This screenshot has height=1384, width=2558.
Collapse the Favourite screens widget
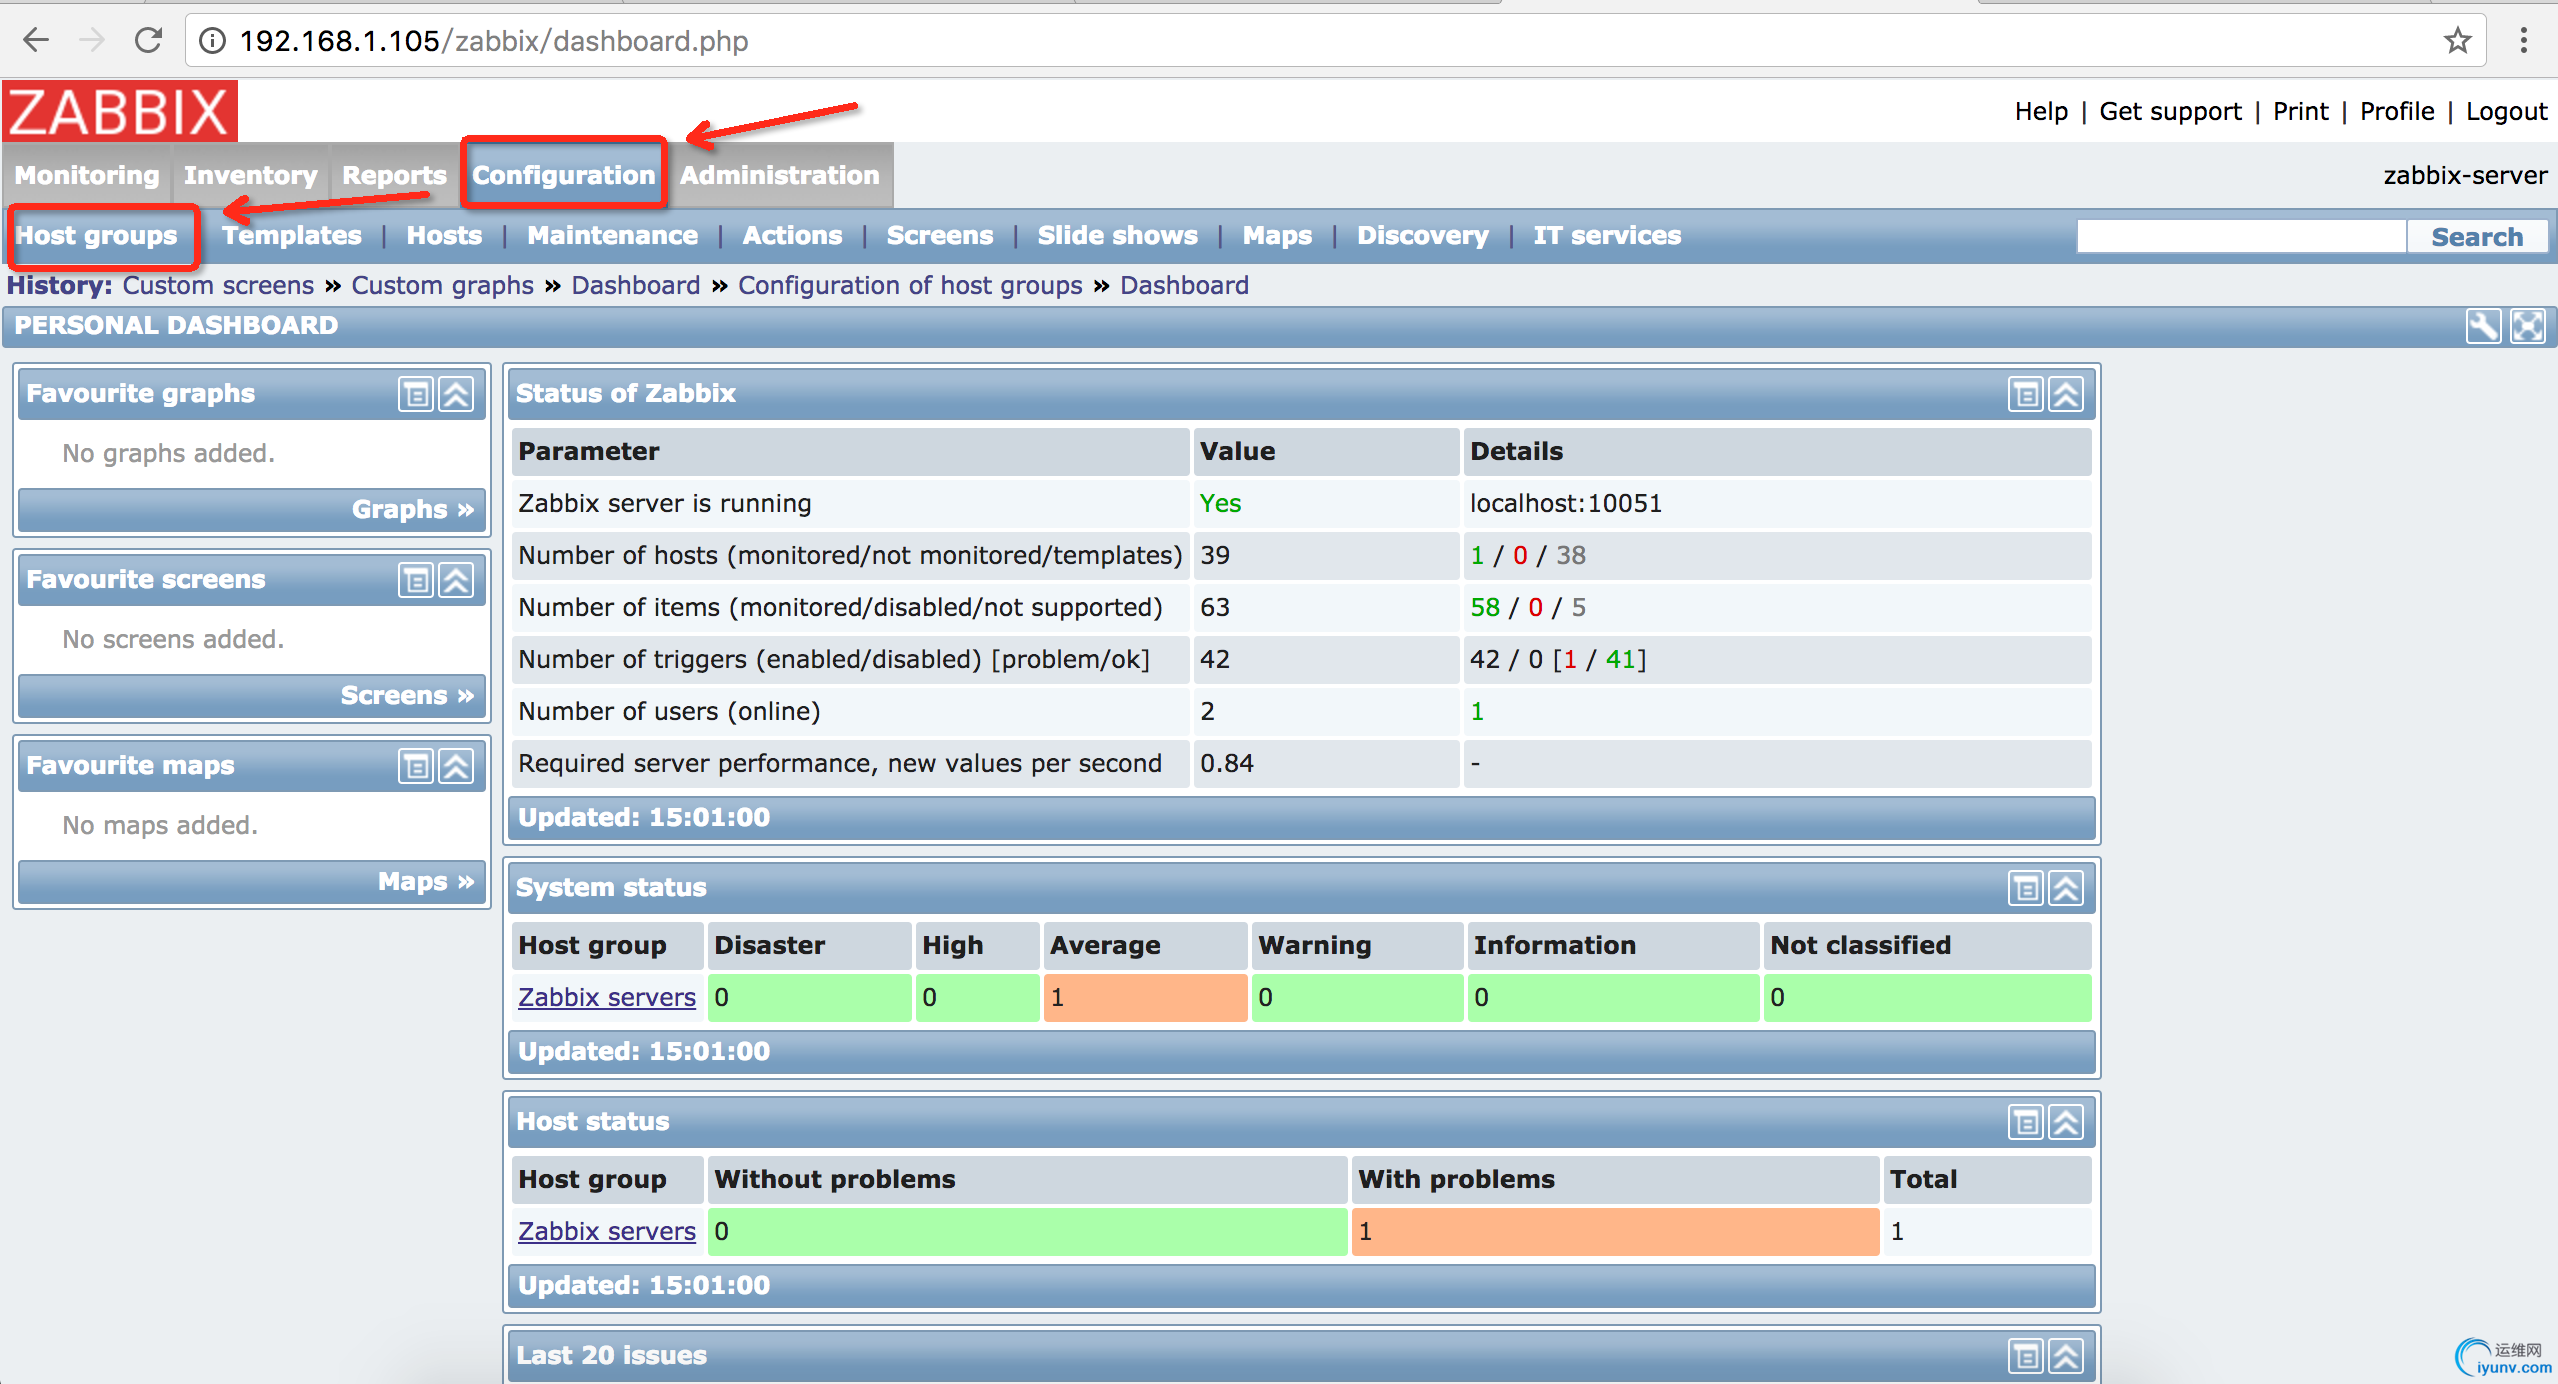[x=457, y=580]
